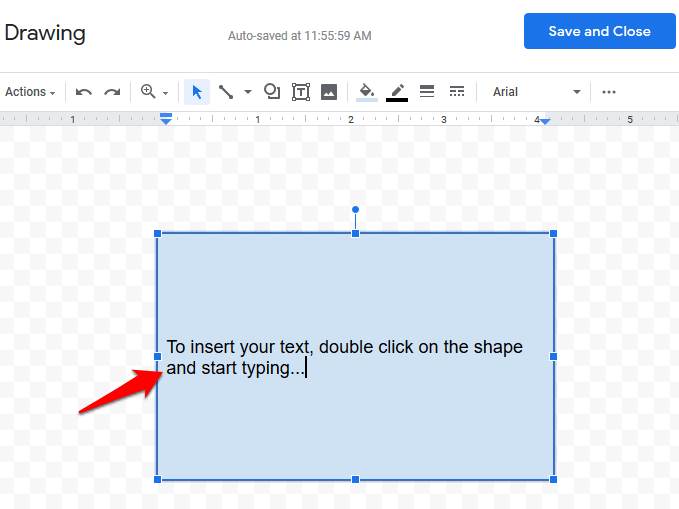The height and width of the screenshot is (509, 679).
Task: Click the middle-left resize handle of shape
Action: tap(158, 357)
